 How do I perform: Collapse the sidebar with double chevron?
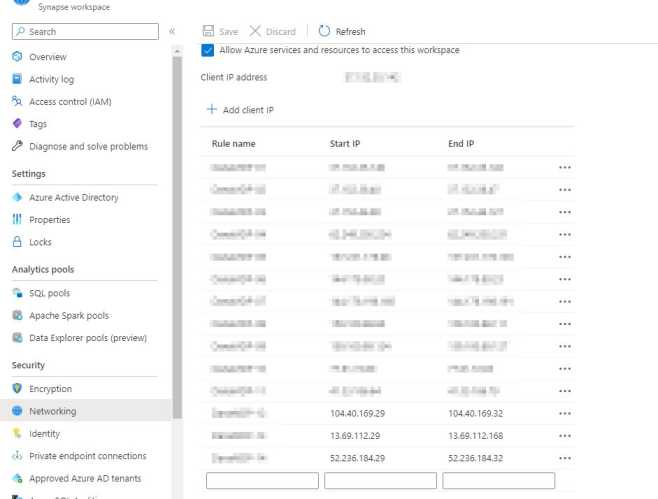pyautogui.click(x=172, y=31)
